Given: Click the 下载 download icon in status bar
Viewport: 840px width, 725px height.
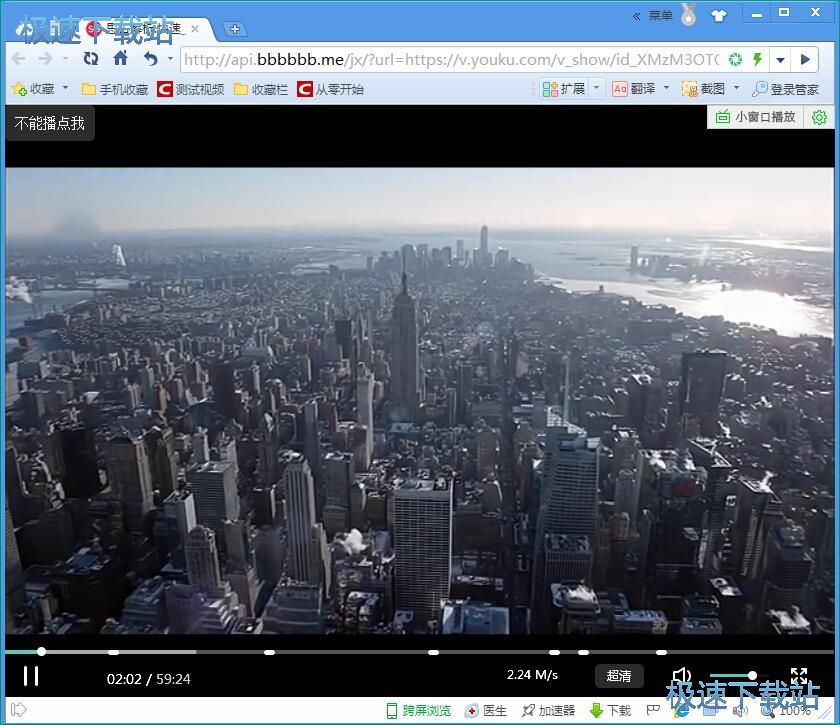Looking at the screenshot, I should click(x=610, y=711).
